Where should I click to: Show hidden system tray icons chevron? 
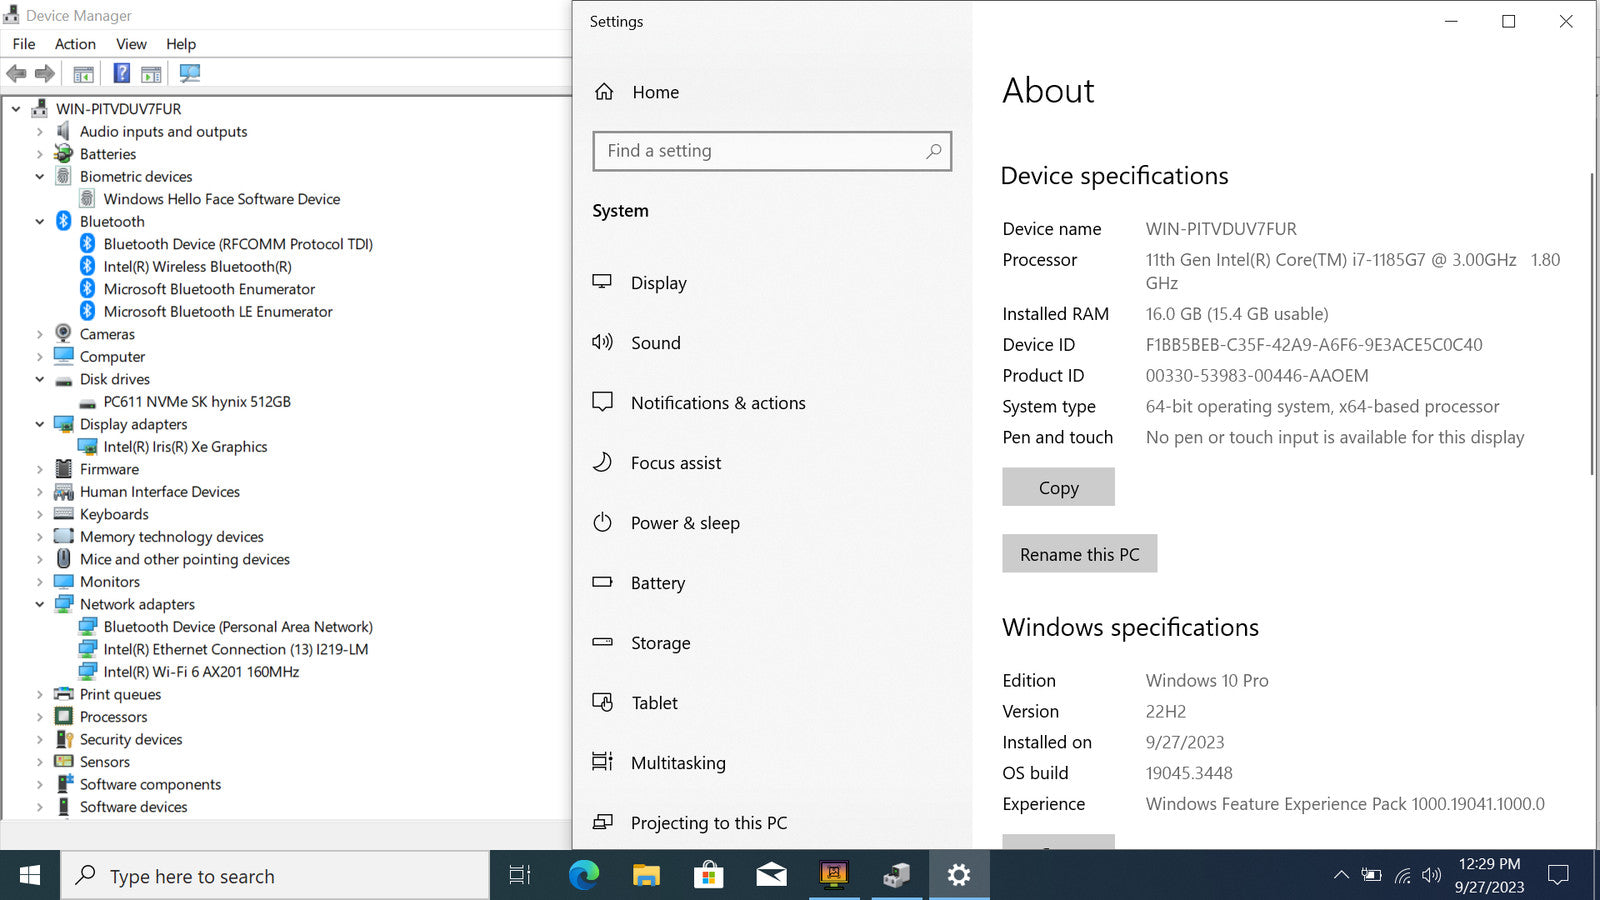(1341, 875)
